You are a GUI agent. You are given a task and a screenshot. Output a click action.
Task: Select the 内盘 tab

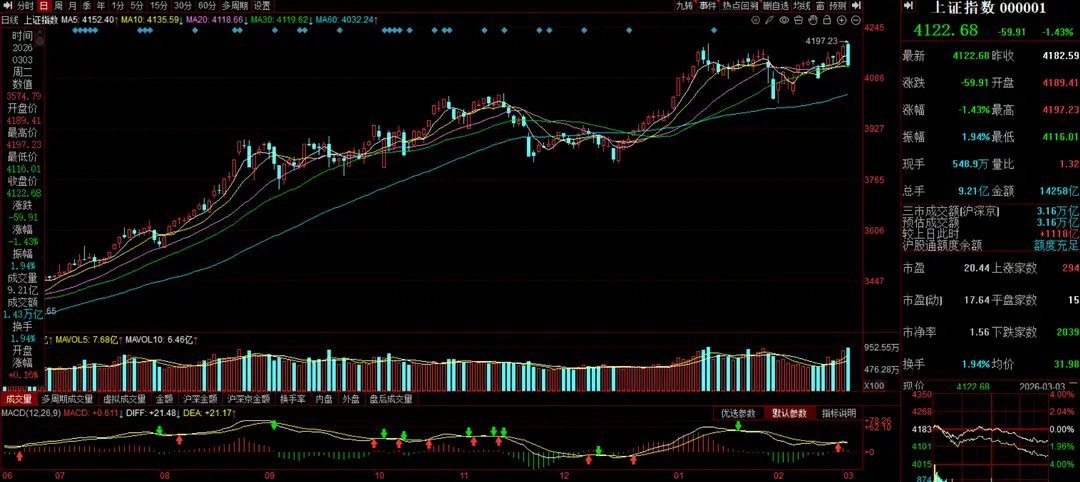click(x=324, y=399)
